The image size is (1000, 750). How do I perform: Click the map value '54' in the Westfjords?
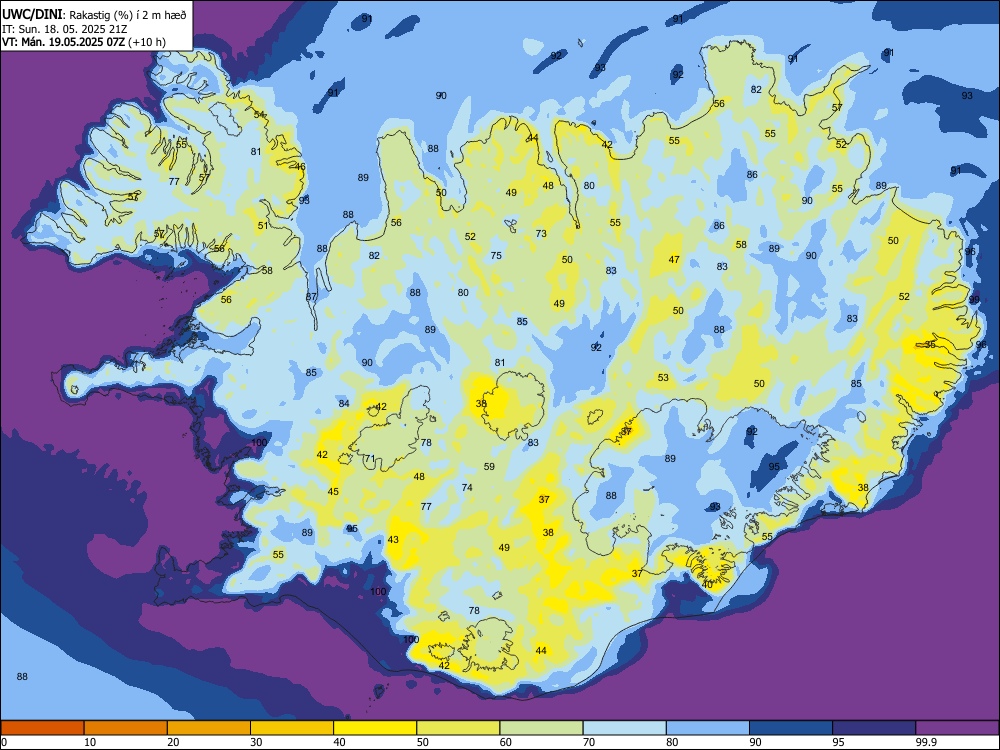coord(259,114)
